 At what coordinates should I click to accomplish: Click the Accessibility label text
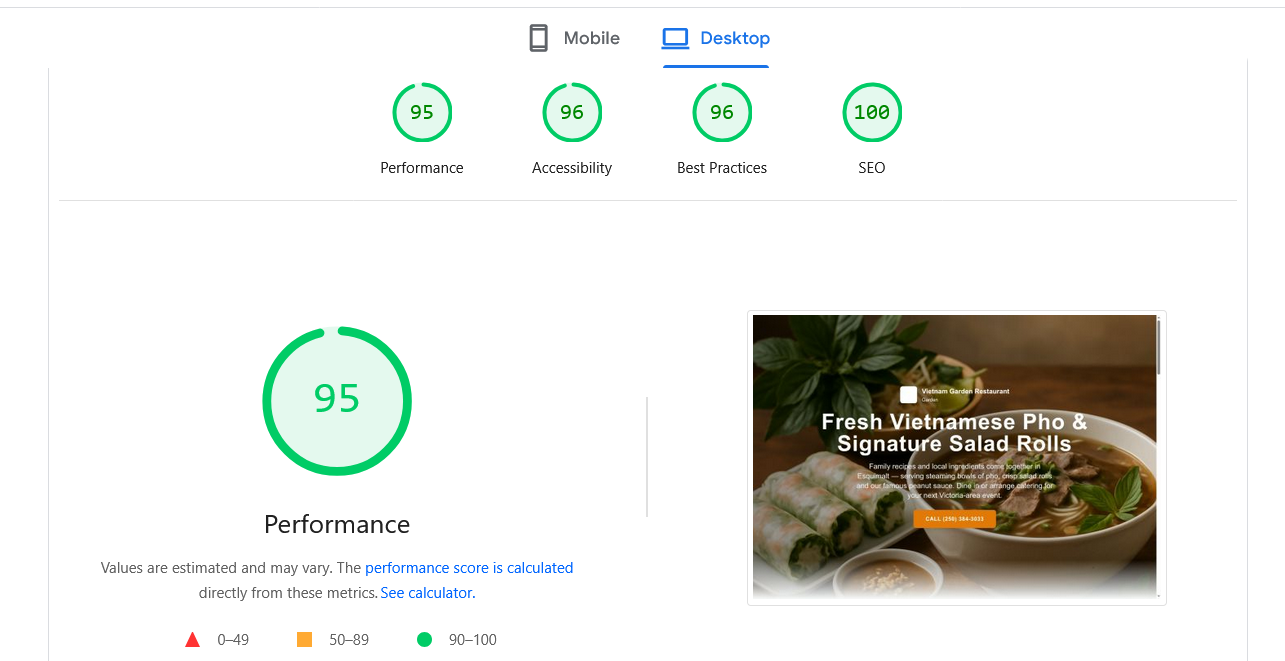[572, 167]
